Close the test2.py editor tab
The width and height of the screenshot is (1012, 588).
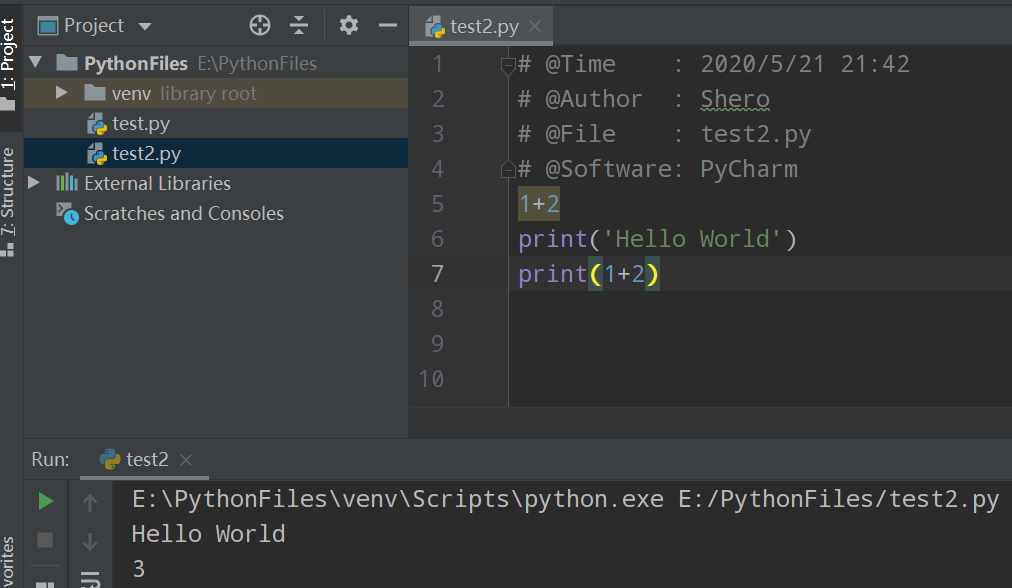[534, 26]
